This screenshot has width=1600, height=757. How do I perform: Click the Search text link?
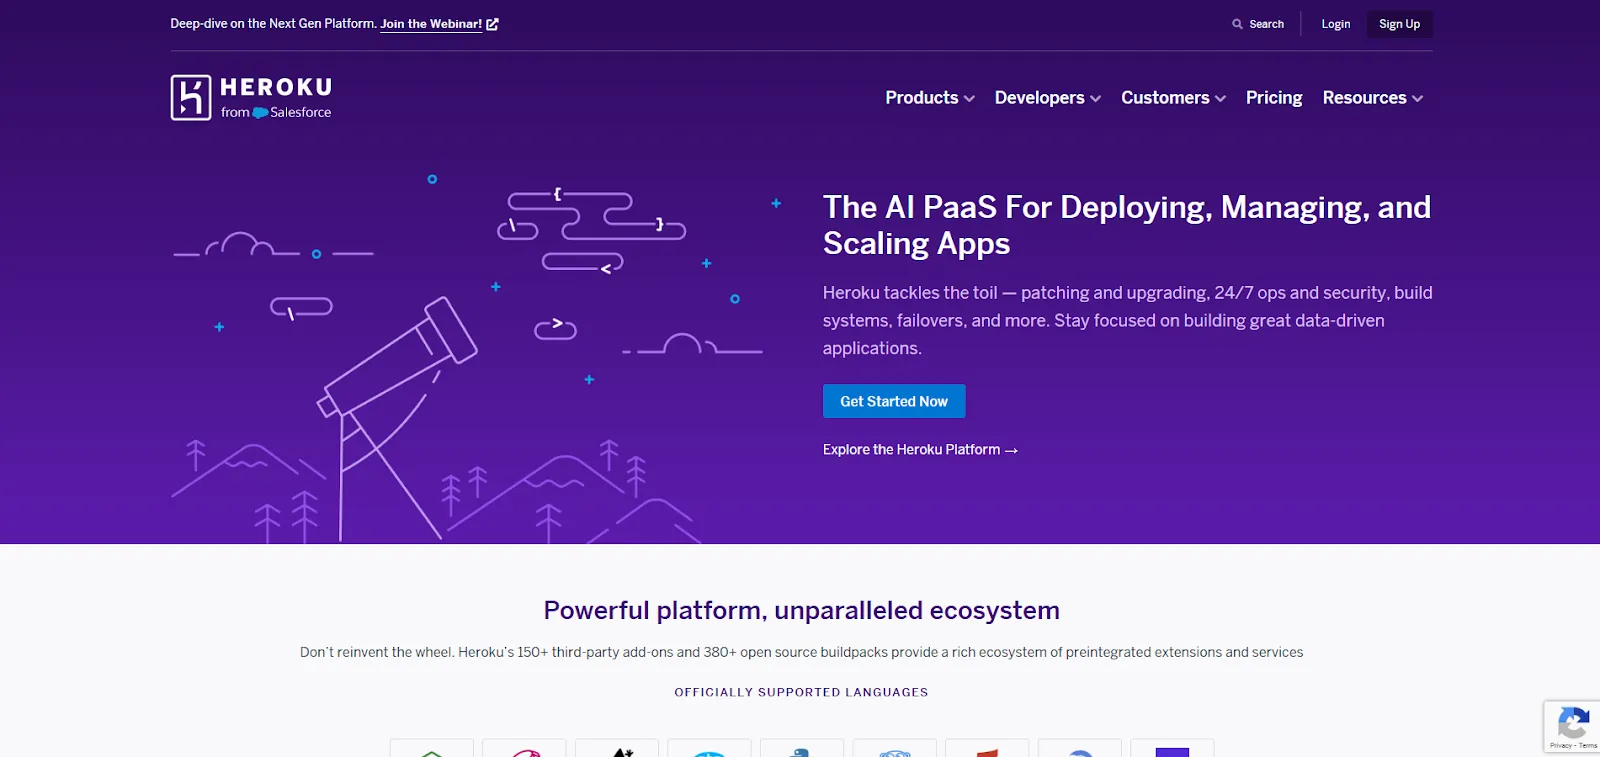click(x=1266, y=24)
